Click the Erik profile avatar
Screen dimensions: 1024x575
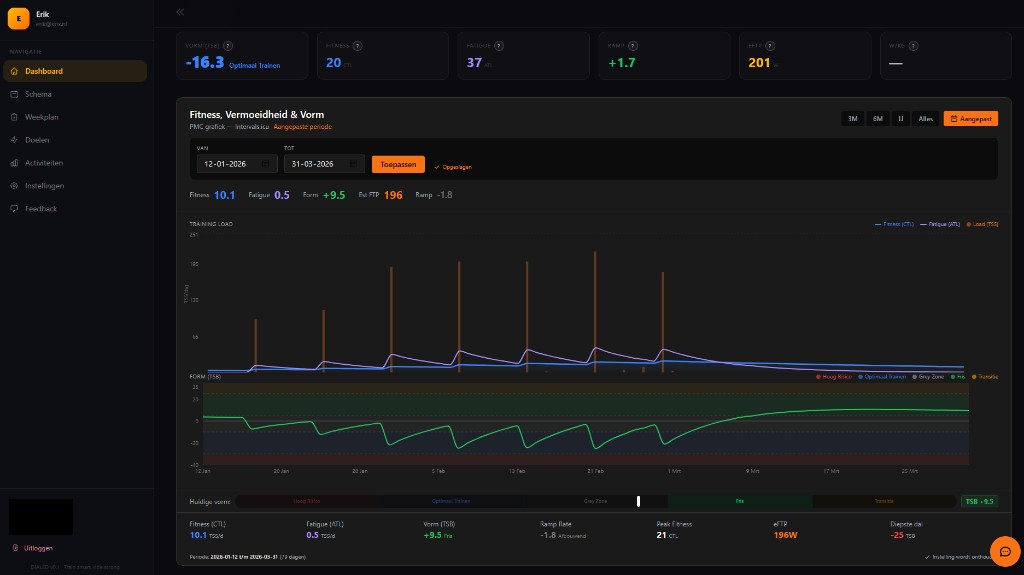click(x=18, y=19)
